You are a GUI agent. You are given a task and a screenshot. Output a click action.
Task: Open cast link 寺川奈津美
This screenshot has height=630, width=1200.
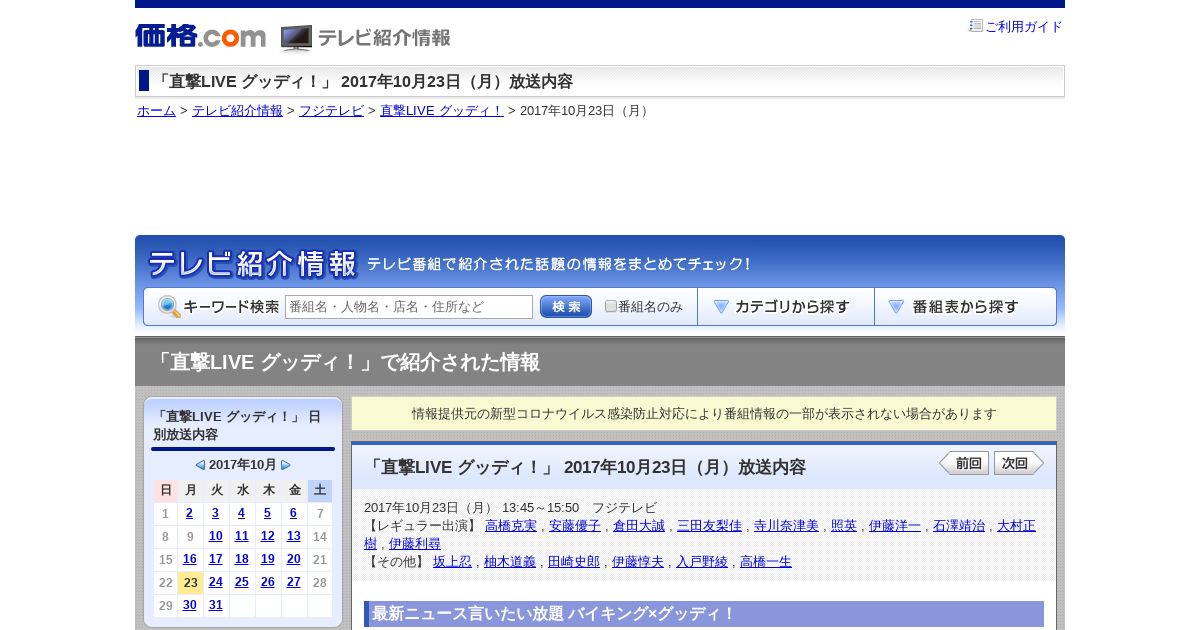(786, 526)
